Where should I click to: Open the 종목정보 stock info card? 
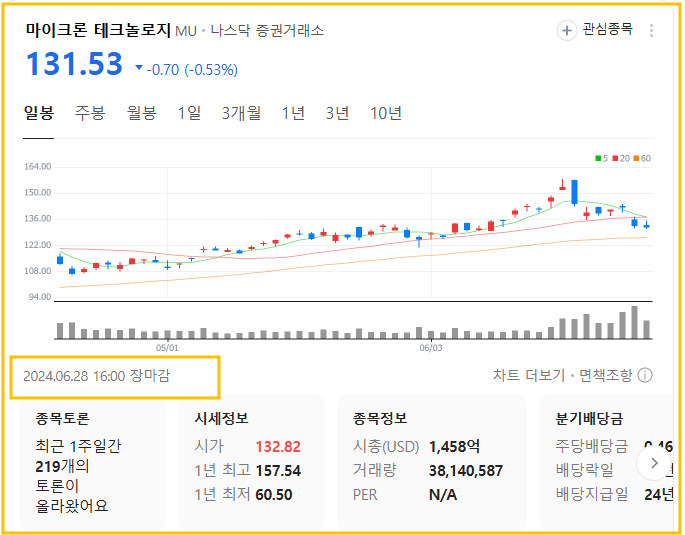point(432,462)
